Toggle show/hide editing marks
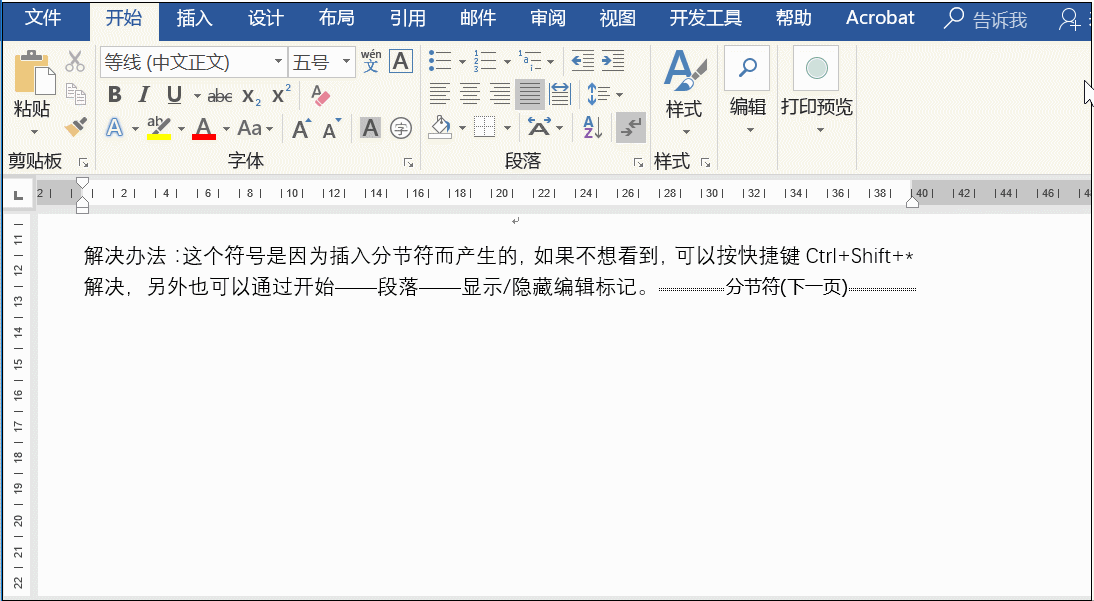 631,128
